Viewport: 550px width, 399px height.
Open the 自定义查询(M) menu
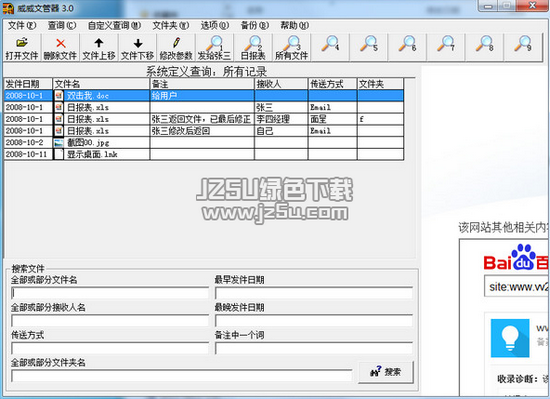click(114, 26)
